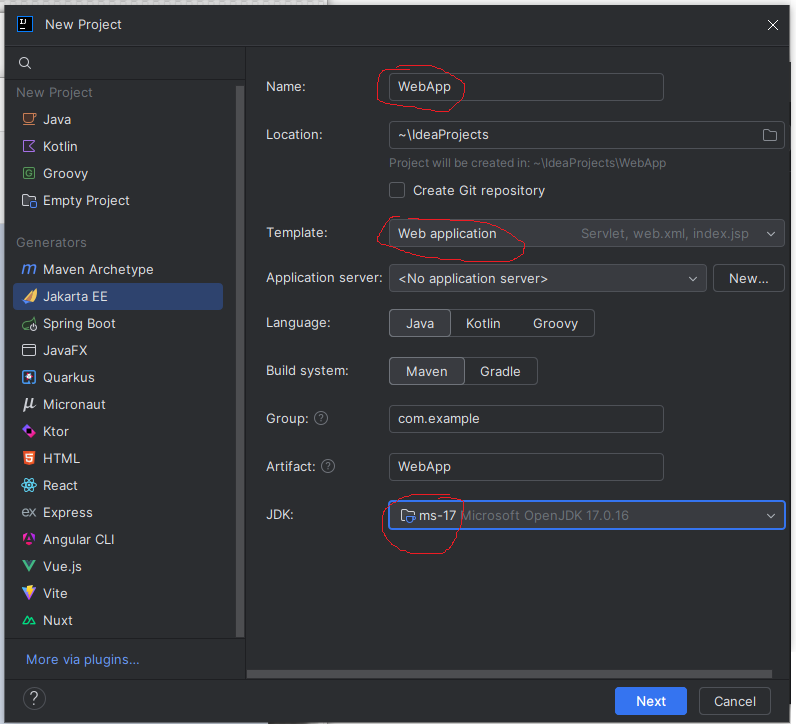Open help for the Group field

coord(321,419)
